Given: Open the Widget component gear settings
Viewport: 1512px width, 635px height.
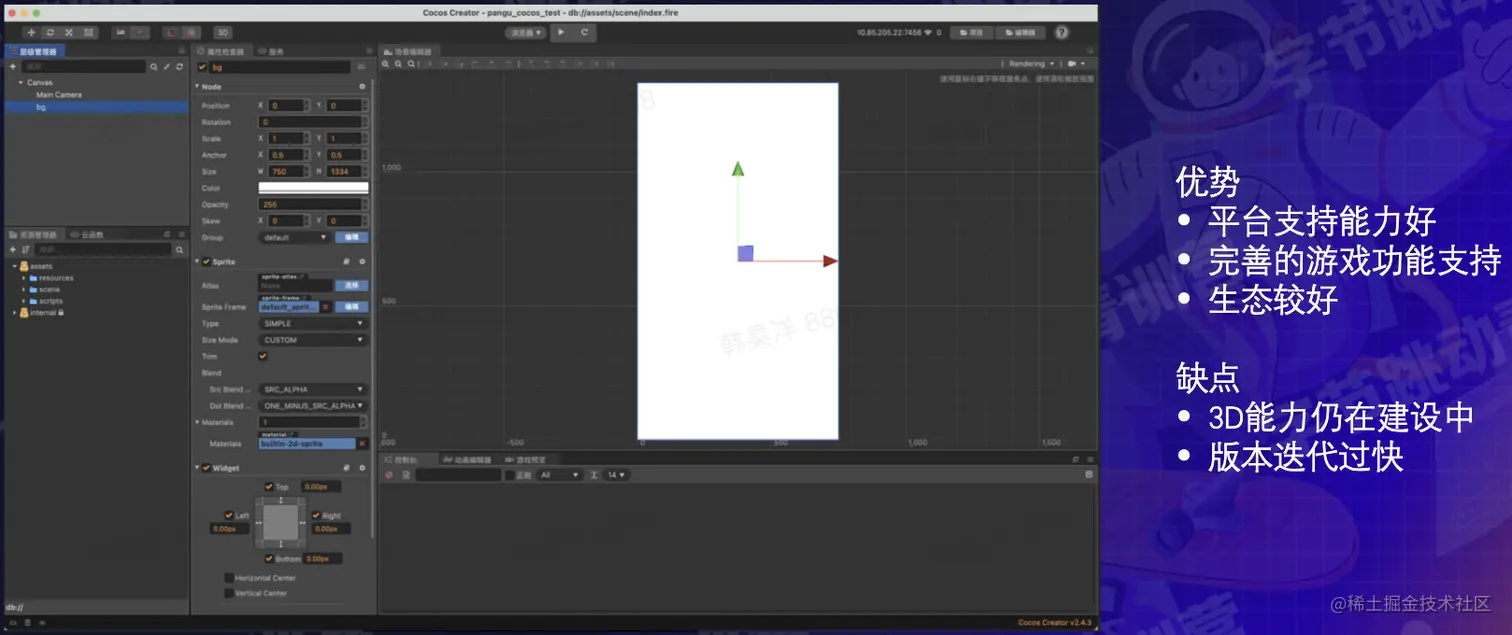Looking at the screenshot, I should click(x=362, y=468).
